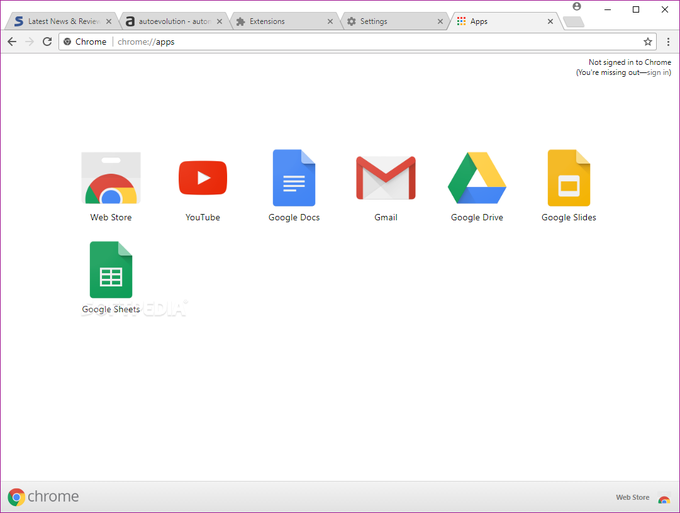Open the Chrome three-dot menu
The height and width of the screenshot is (513, 680).
coord(668,42)
